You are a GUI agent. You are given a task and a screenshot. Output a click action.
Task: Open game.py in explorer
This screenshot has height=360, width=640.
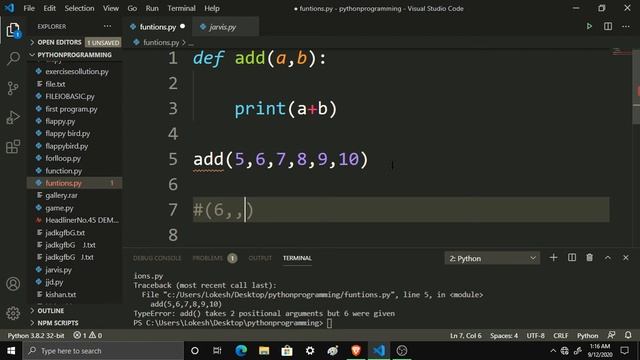click(59, 208)
